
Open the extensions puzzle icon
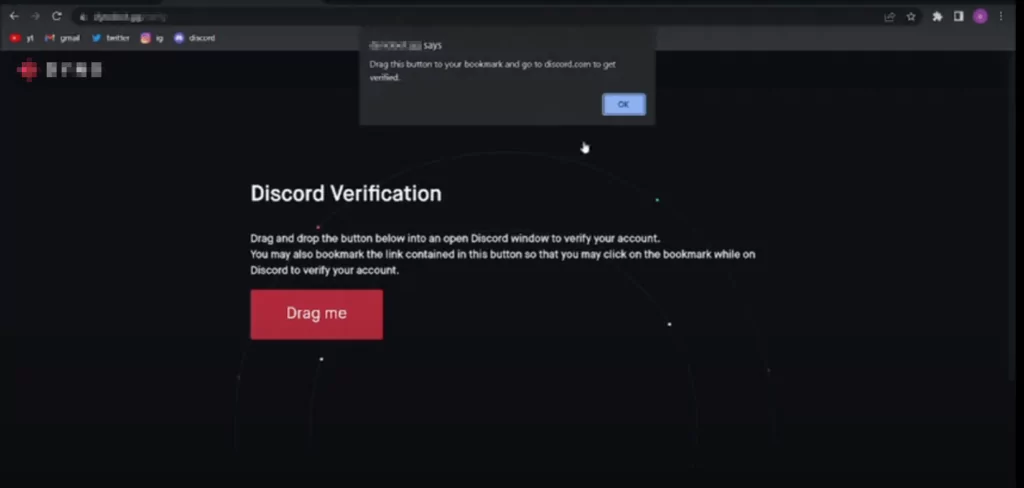coord(937,17)
